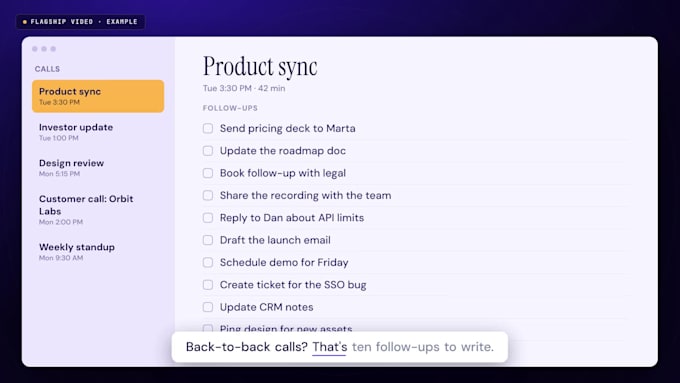Tick 'Book follow-up with legal' checkbox

(208, 173)
